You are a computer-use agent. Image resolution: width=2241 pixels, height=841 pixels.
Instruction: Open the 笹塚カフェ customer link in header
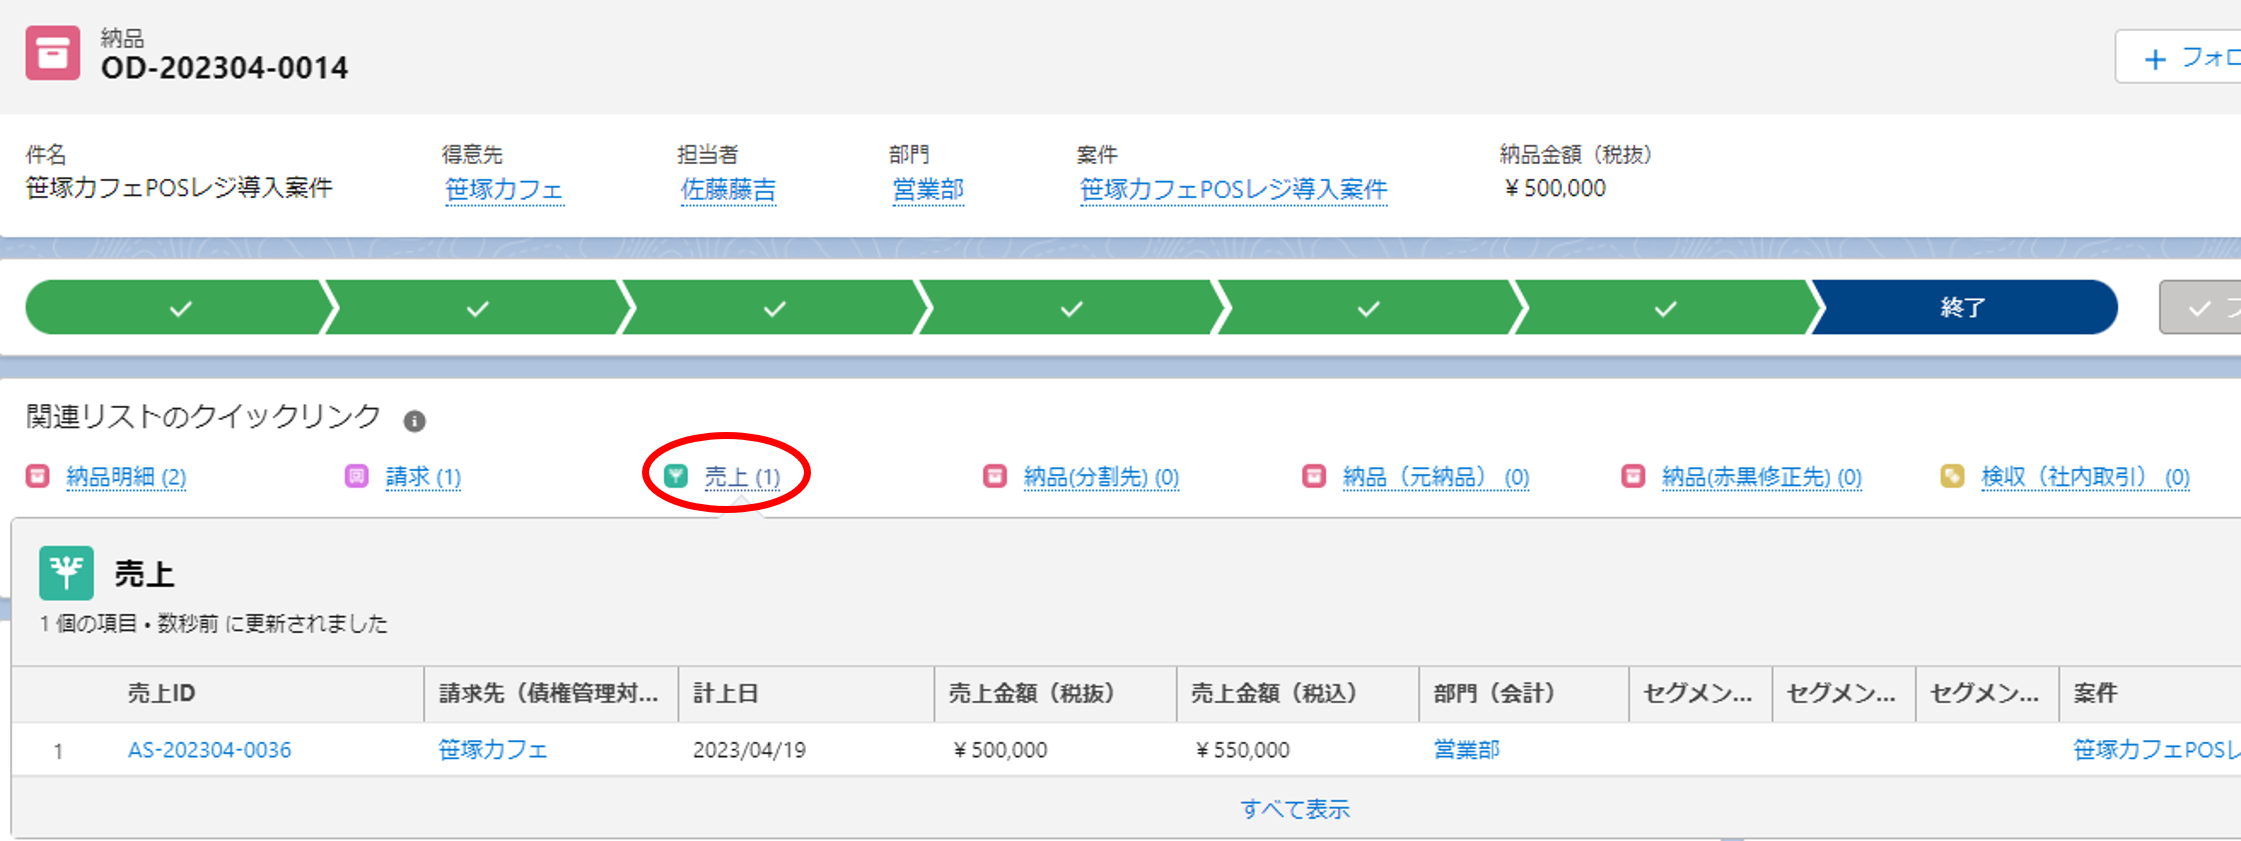pos(504,189)
